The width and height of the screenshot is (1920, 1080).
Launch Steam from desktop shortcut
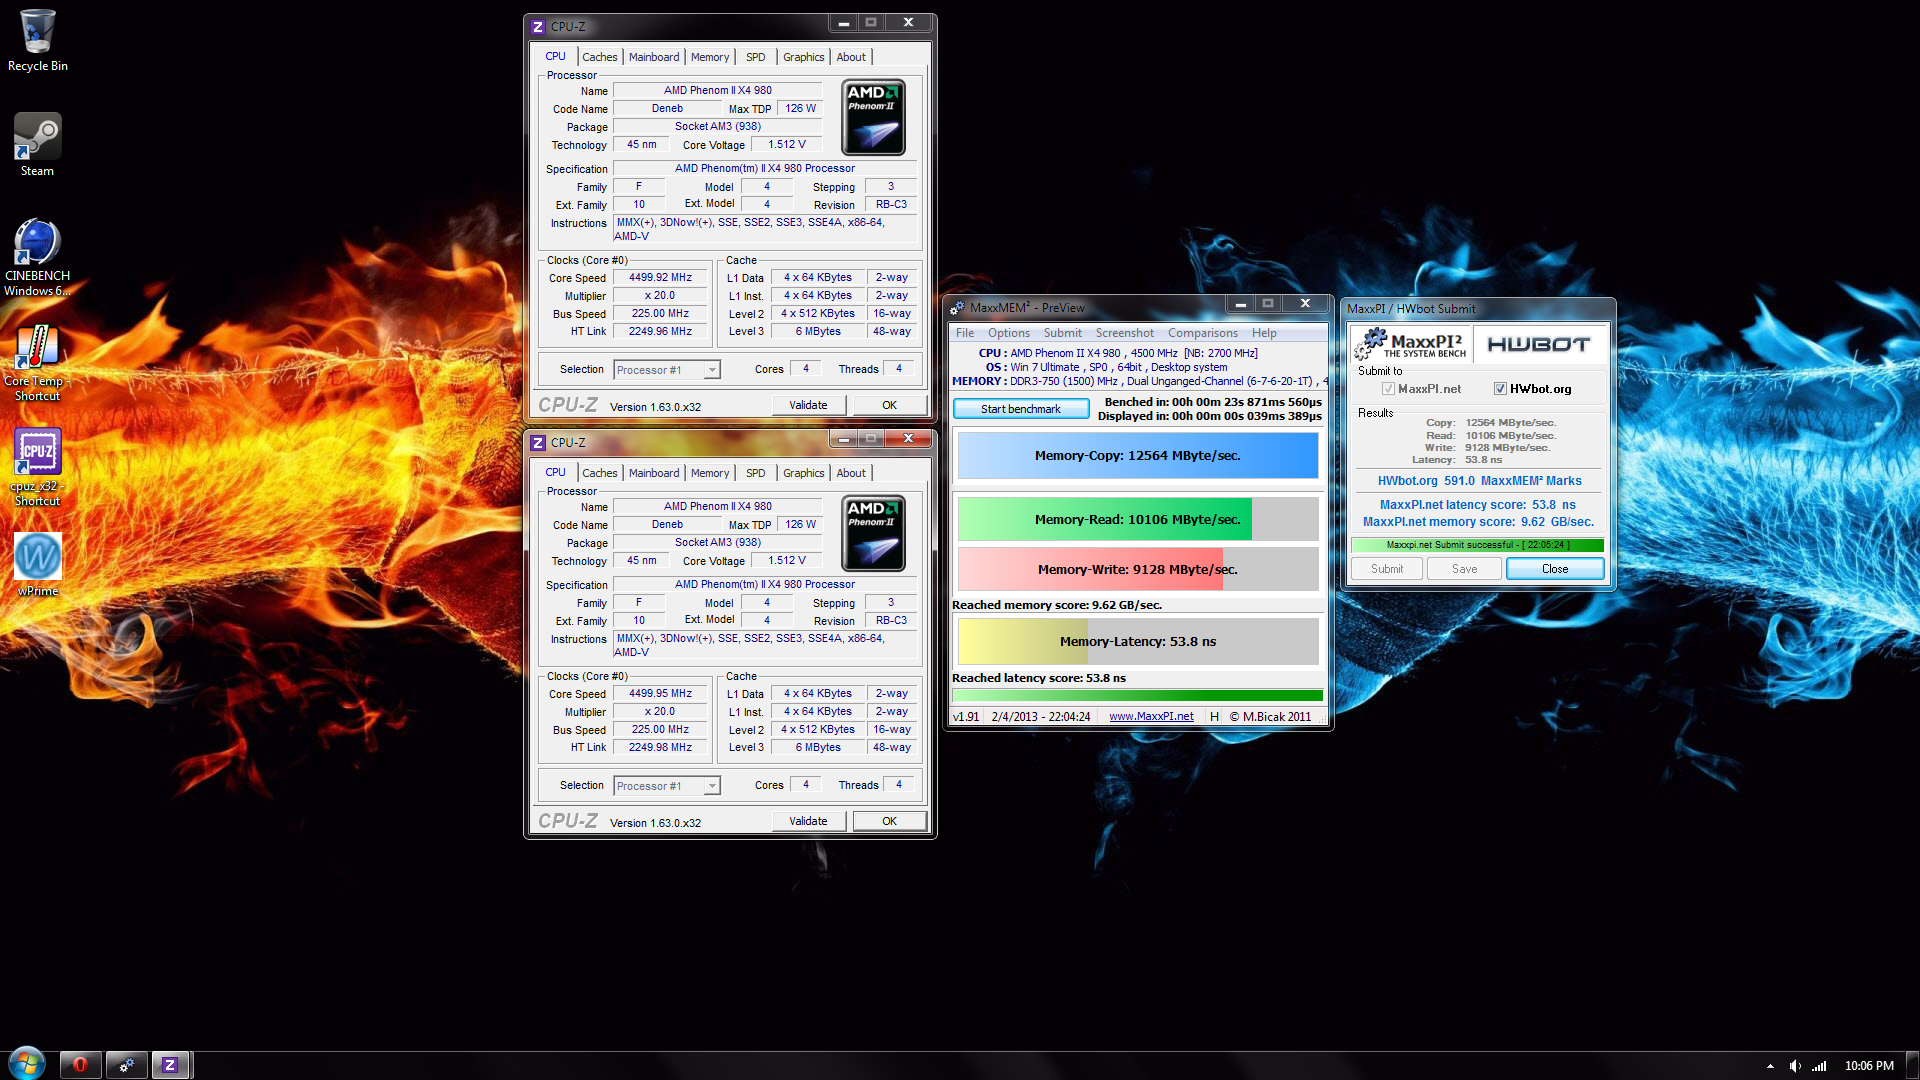[x=38, y=144]
